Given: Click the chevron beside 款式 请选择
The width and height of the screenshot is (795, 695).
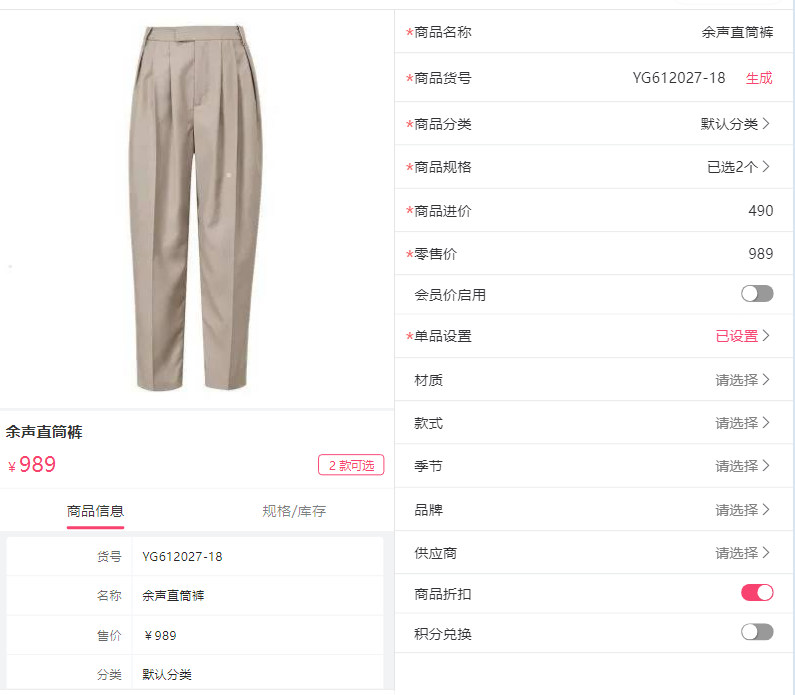Looking at the screenshot, I should pyautogui.click(x=766, y=422).
